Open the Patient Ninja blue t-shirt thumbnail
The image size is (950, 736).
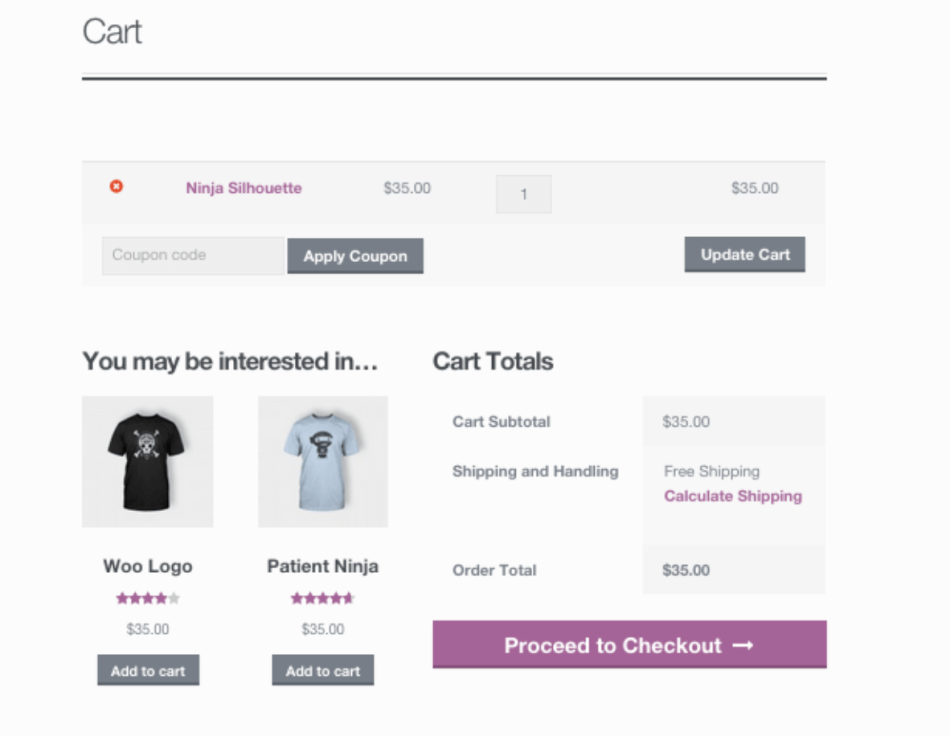click(x=323, y=461)
